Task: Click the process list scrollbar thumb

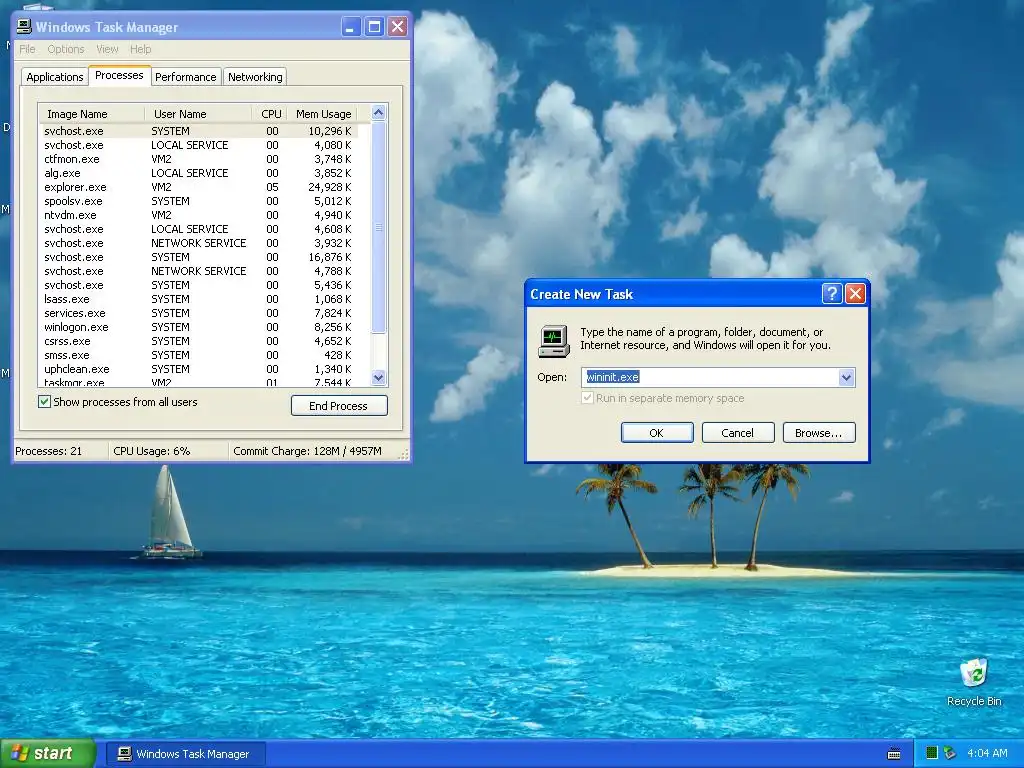Action: (378, 227)
